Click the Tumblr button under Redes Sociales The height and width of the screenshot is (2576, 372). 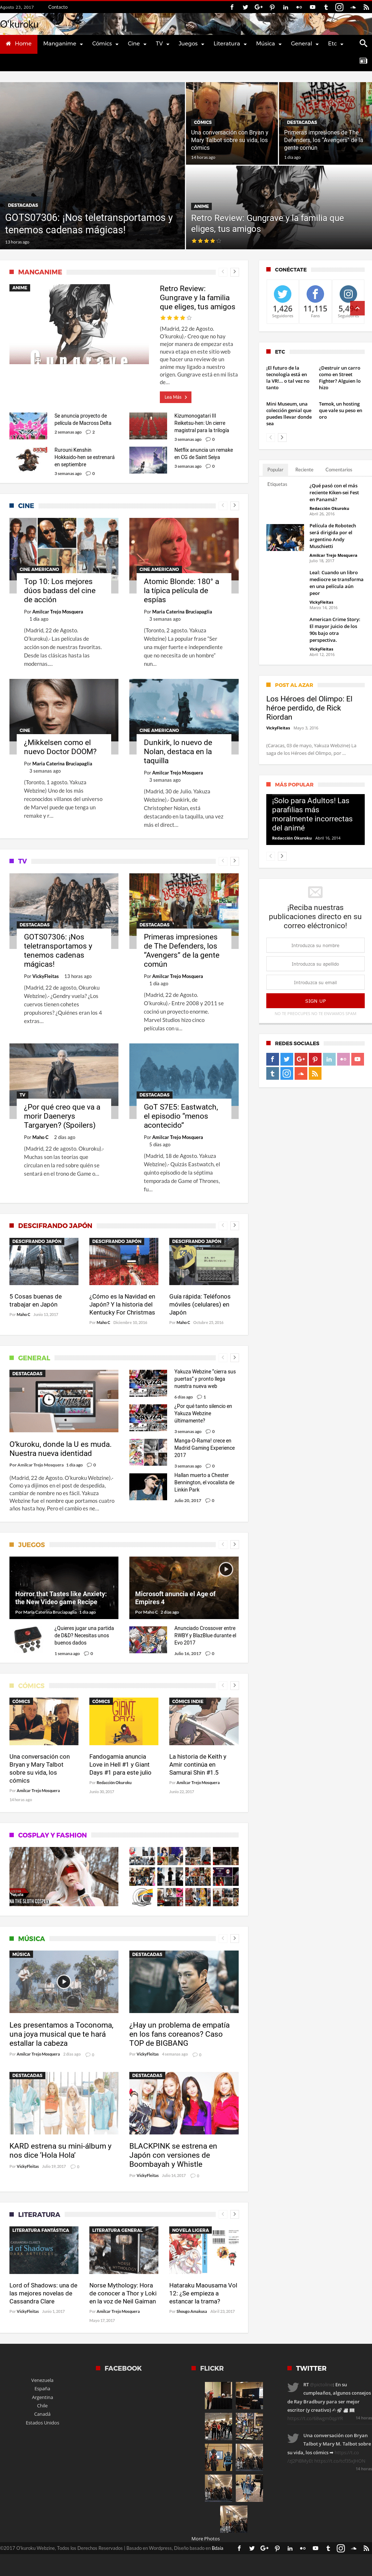pyautogui.click(x=272, y=1073)
